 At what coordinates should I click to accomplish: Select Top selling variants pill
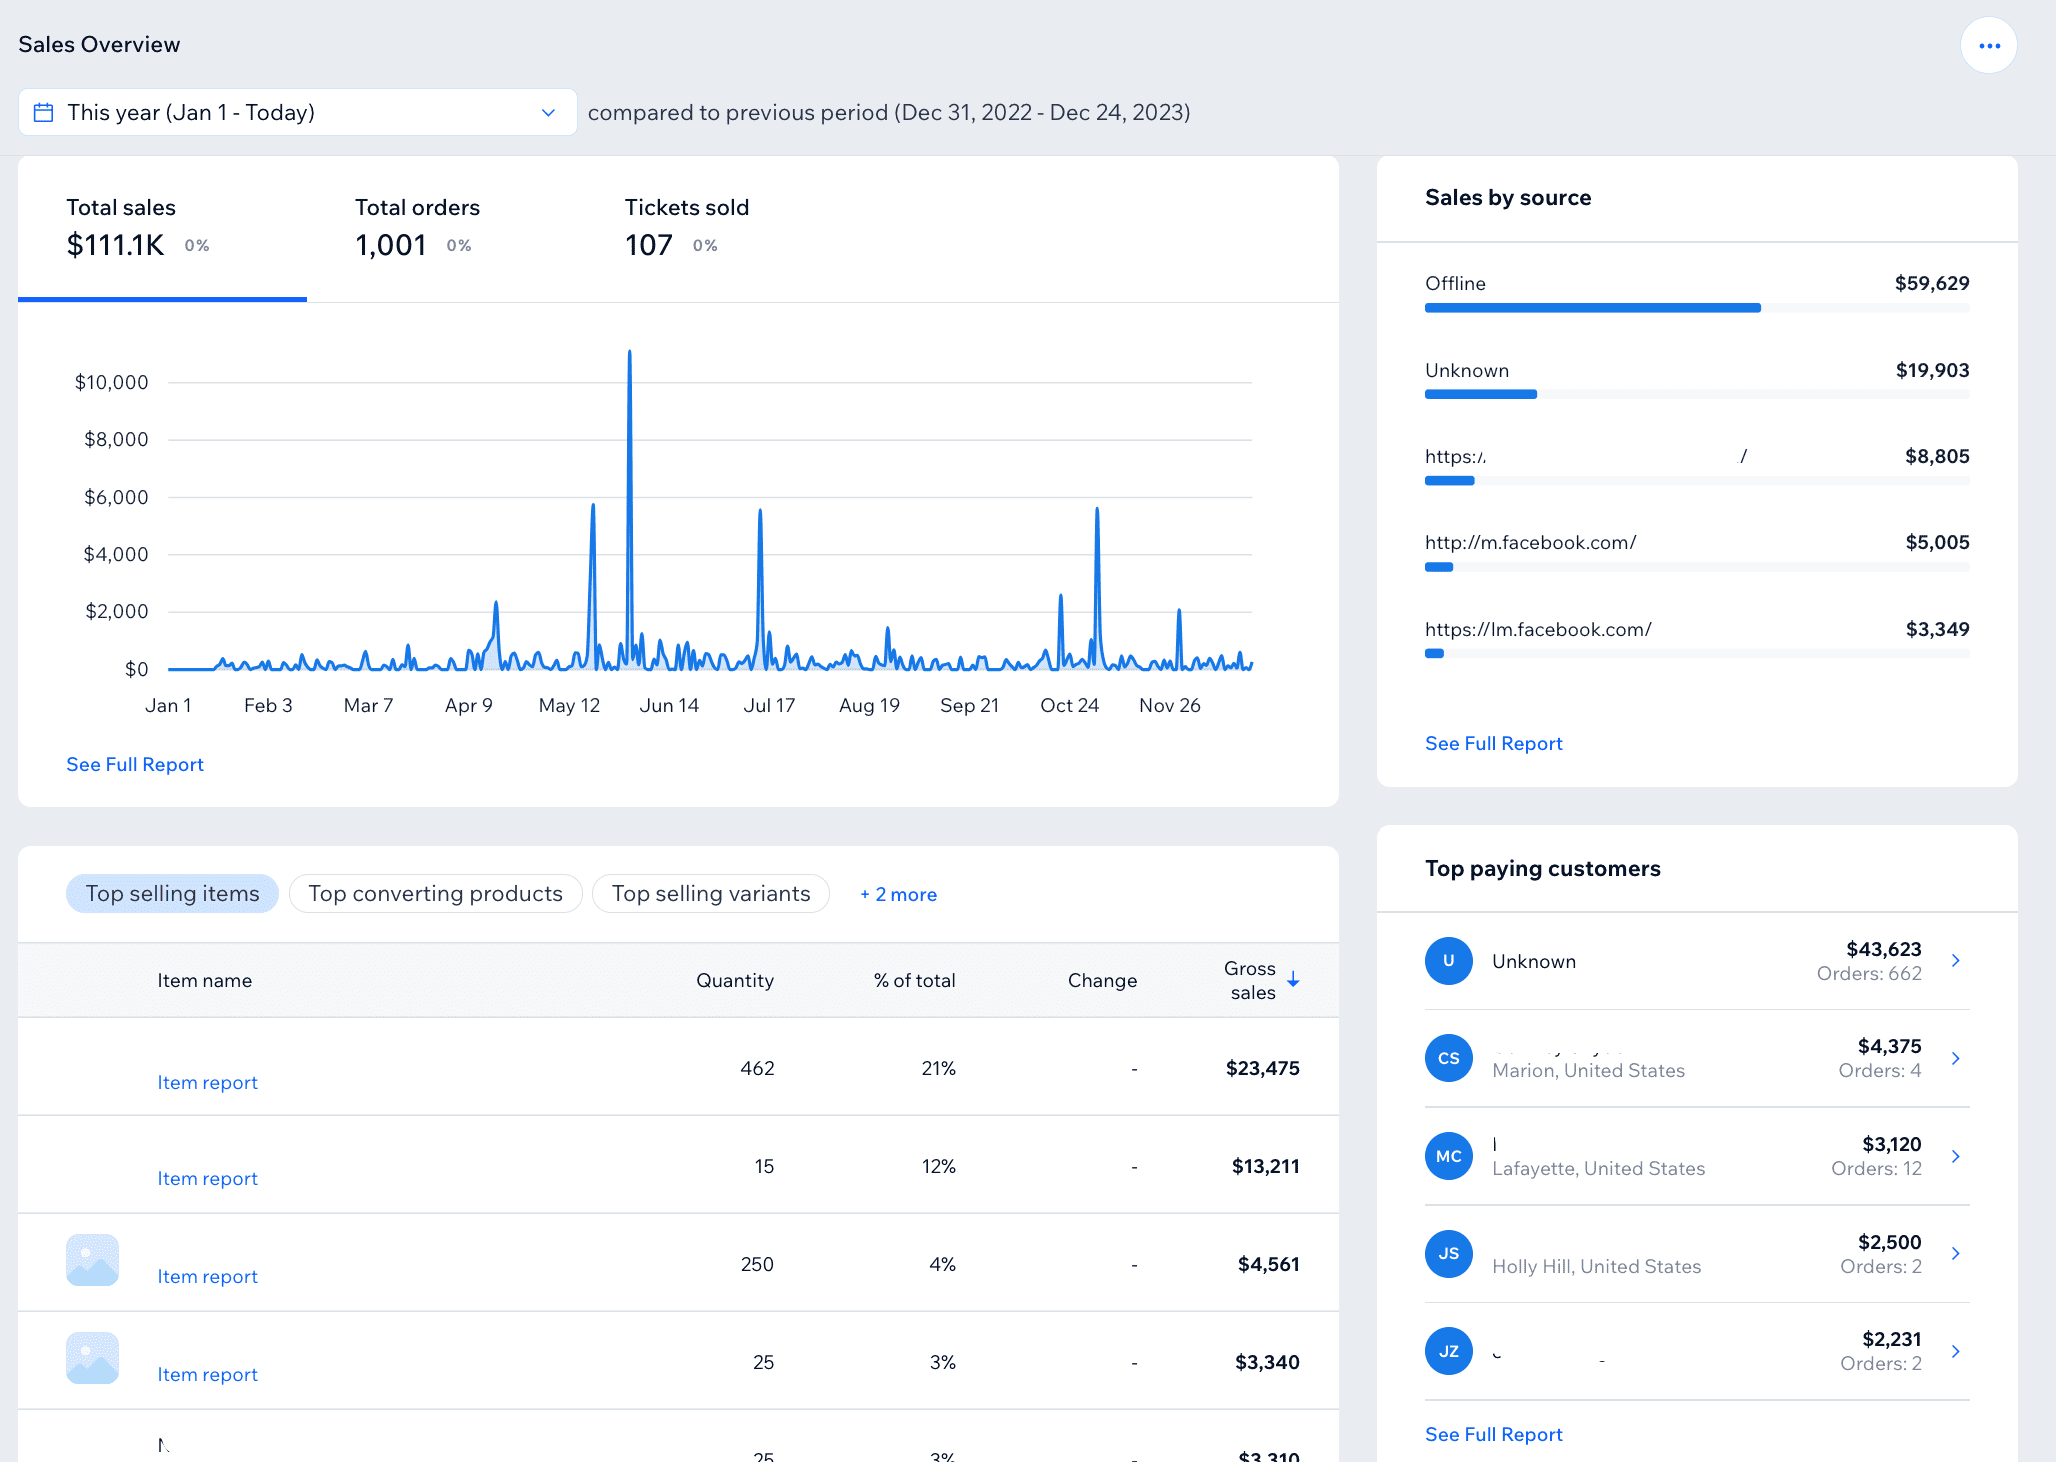click(x=711, y=894)
